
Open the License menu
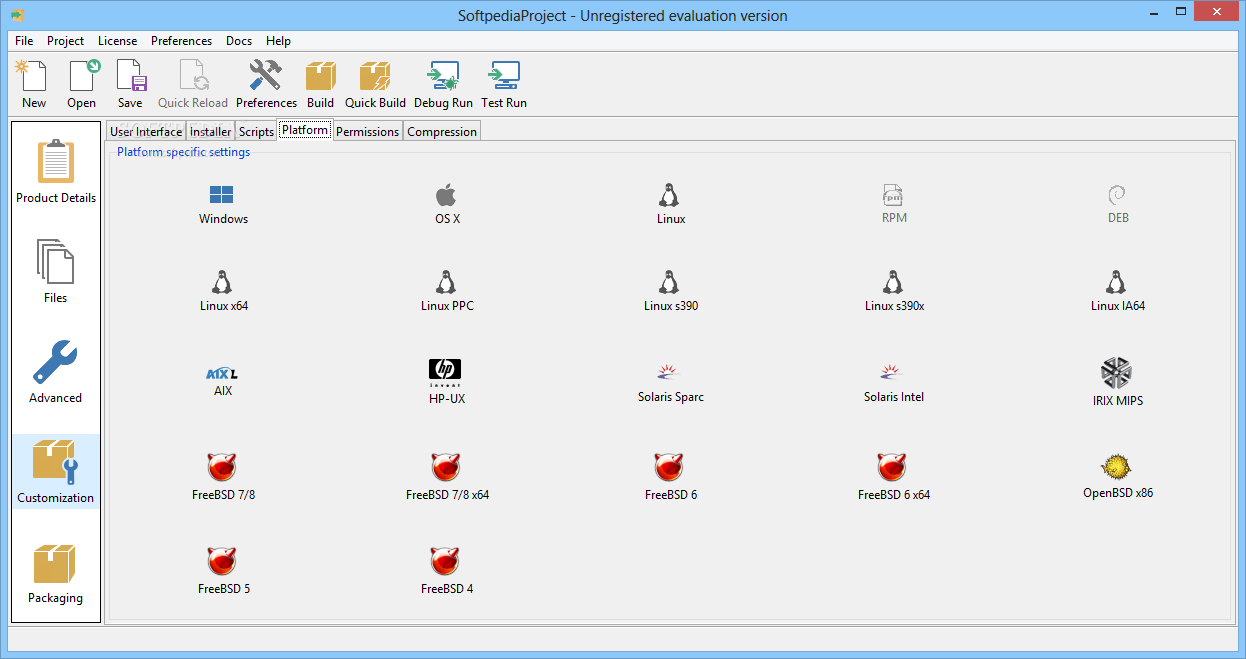pos(118,41)
